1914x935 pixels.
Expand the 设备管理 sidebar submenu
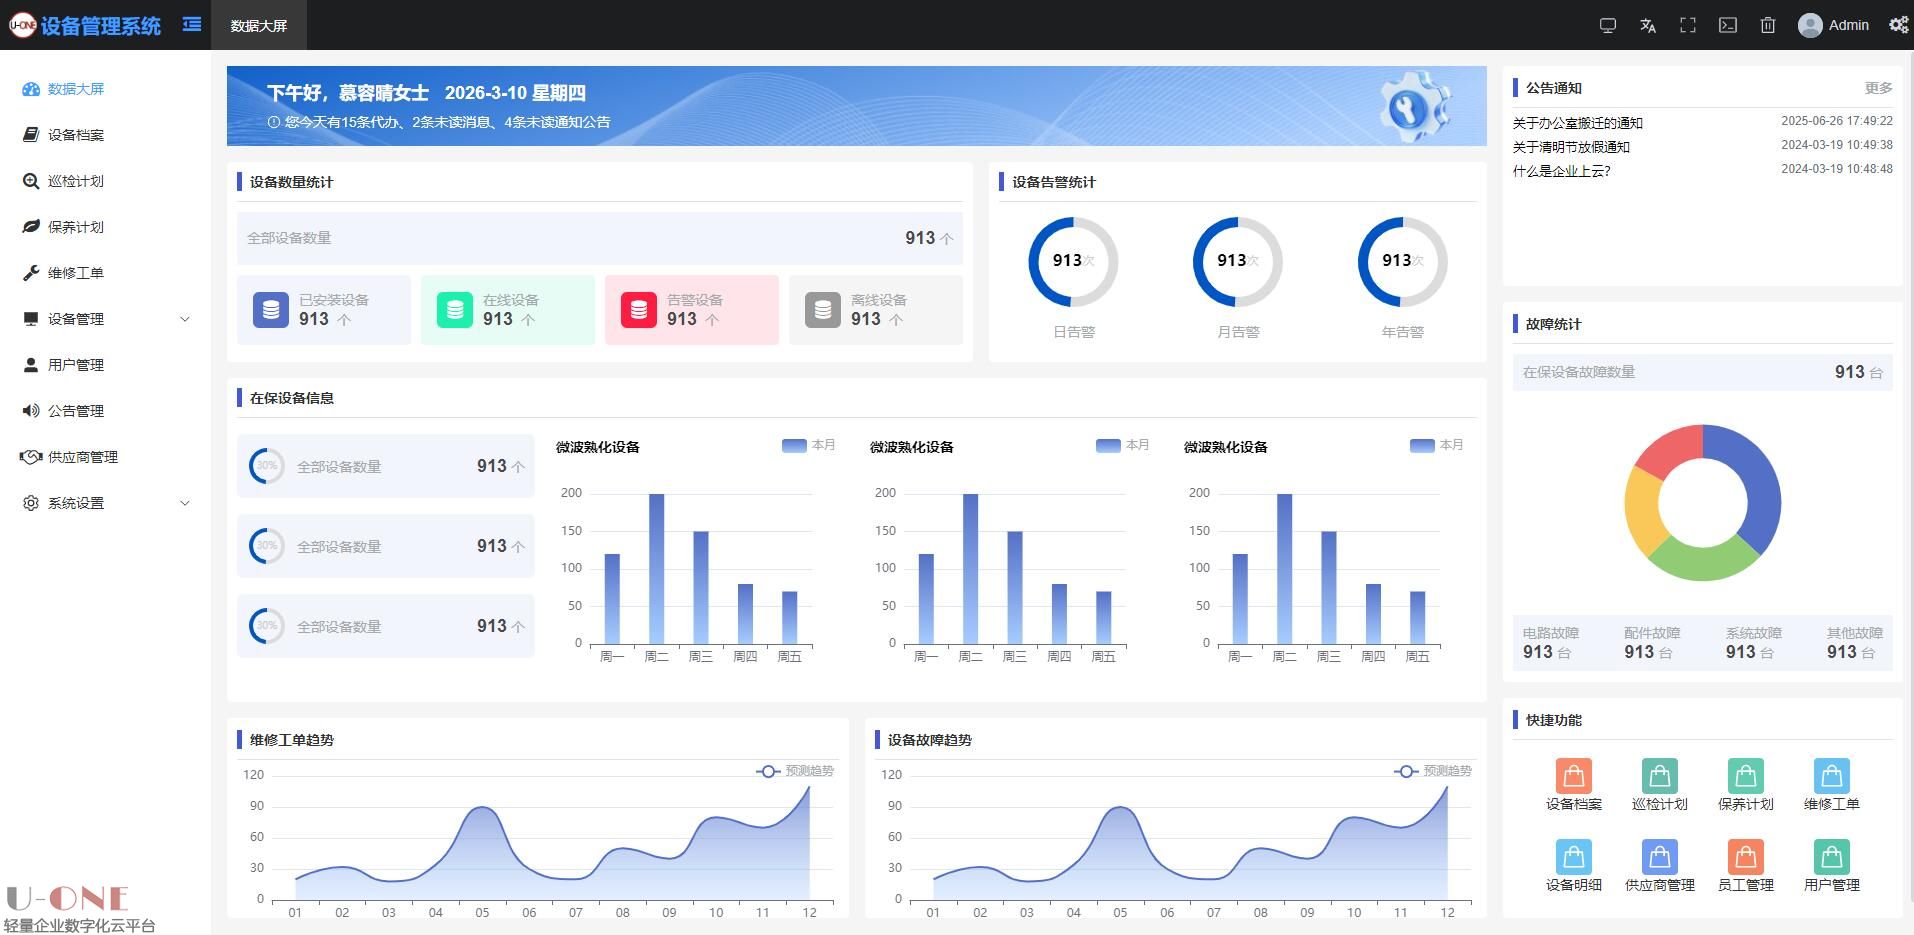tap(105, 319)
